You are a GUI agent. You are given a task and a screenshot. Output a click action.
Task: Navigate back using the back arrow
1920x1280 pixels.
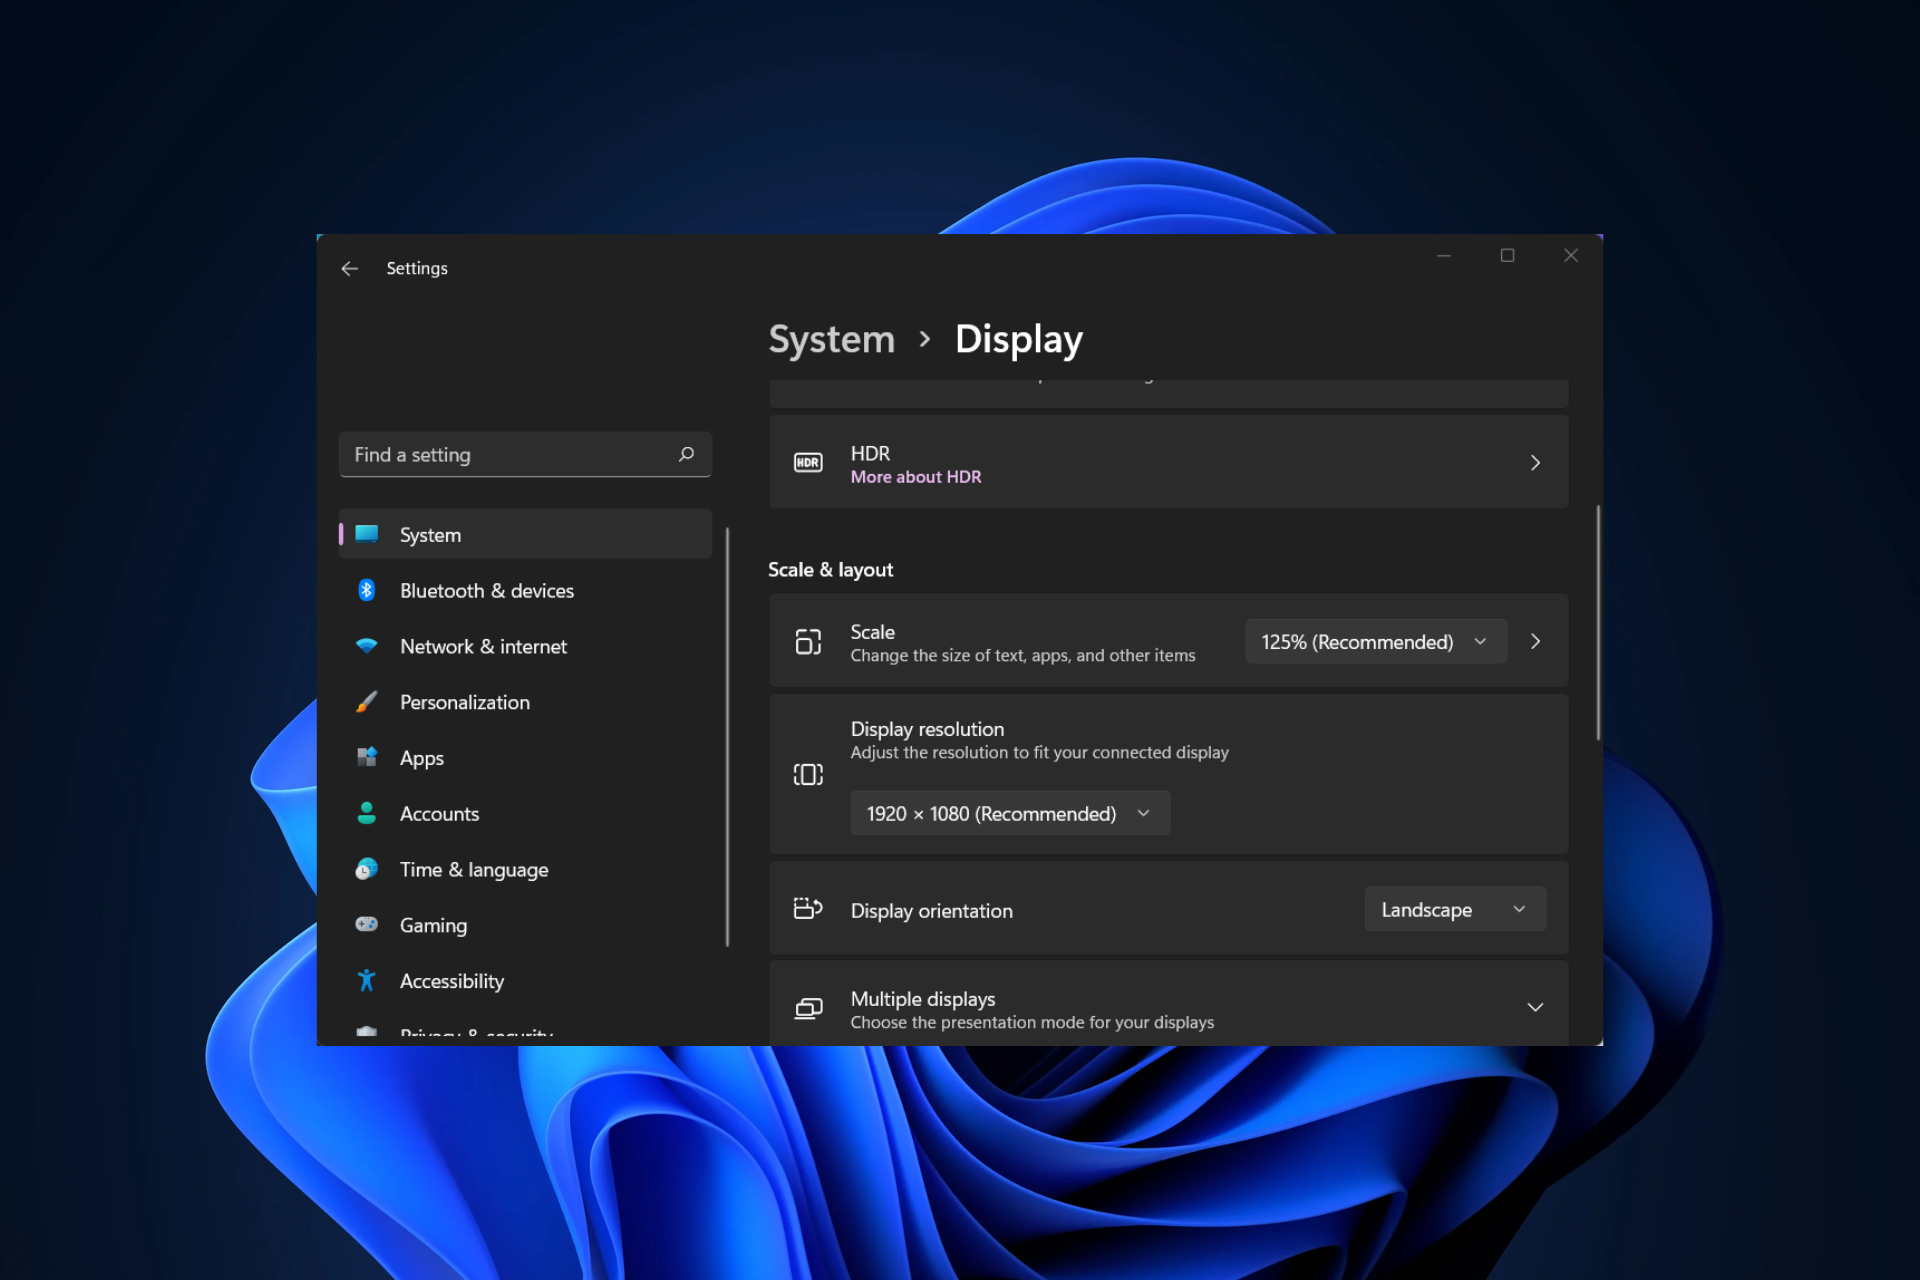click(350, 267)
